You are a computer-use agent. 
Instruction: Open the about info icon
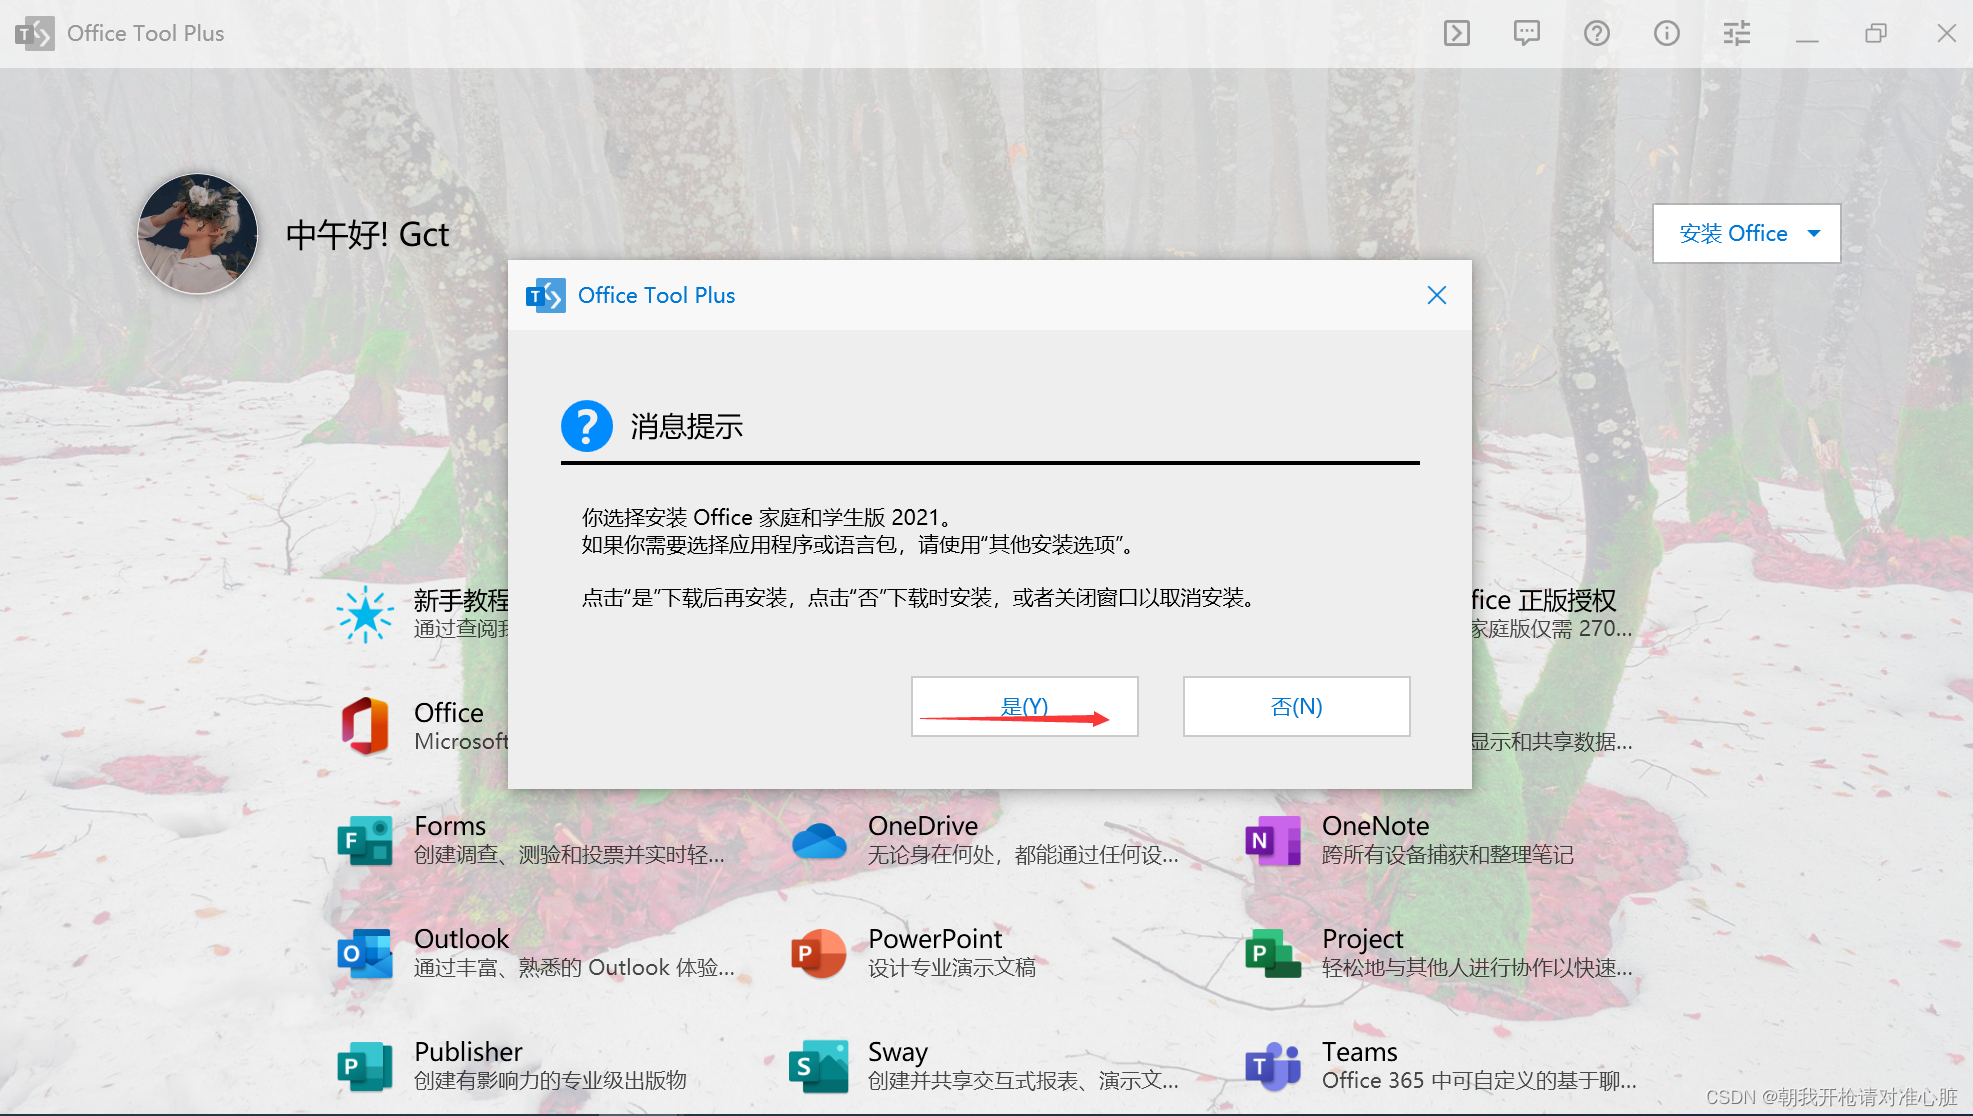click(1667, 33)
